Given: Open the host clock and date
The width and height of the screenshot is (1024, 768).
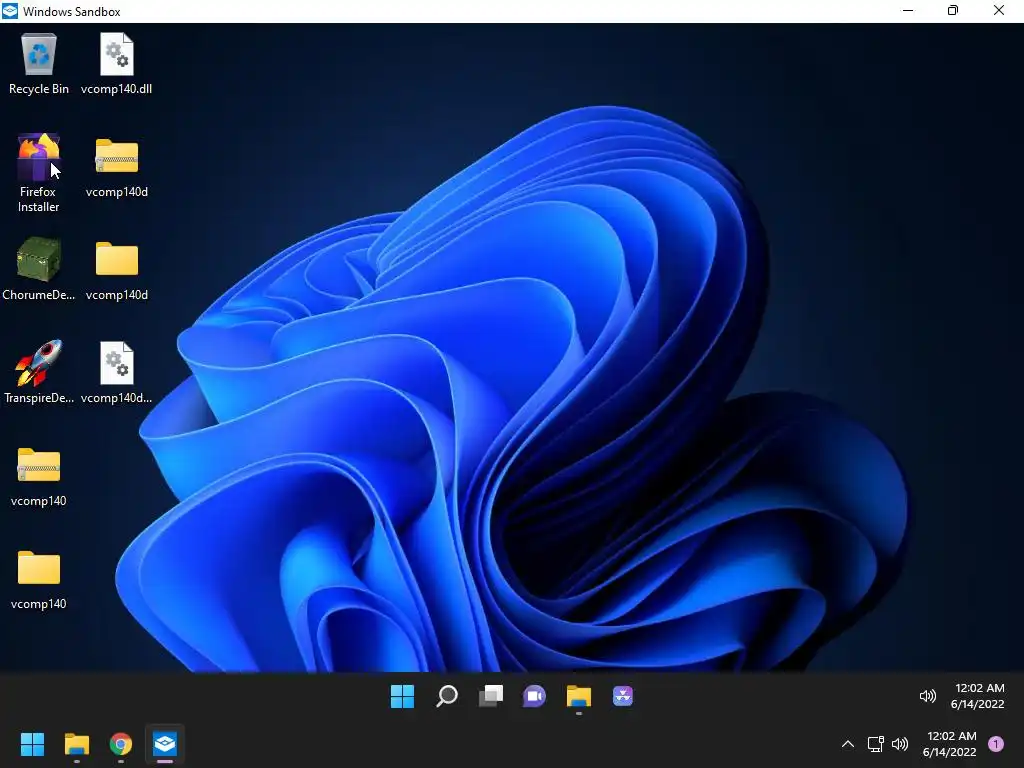Looking at the screenshot, I should tap(950, 744).
